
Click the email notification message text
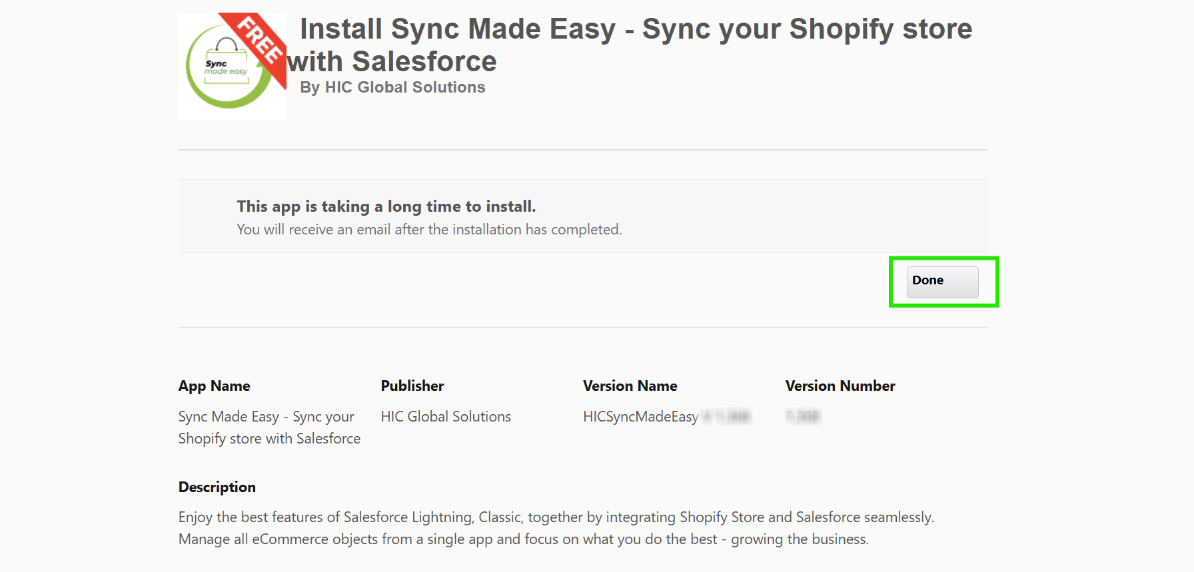click(429, 229)
